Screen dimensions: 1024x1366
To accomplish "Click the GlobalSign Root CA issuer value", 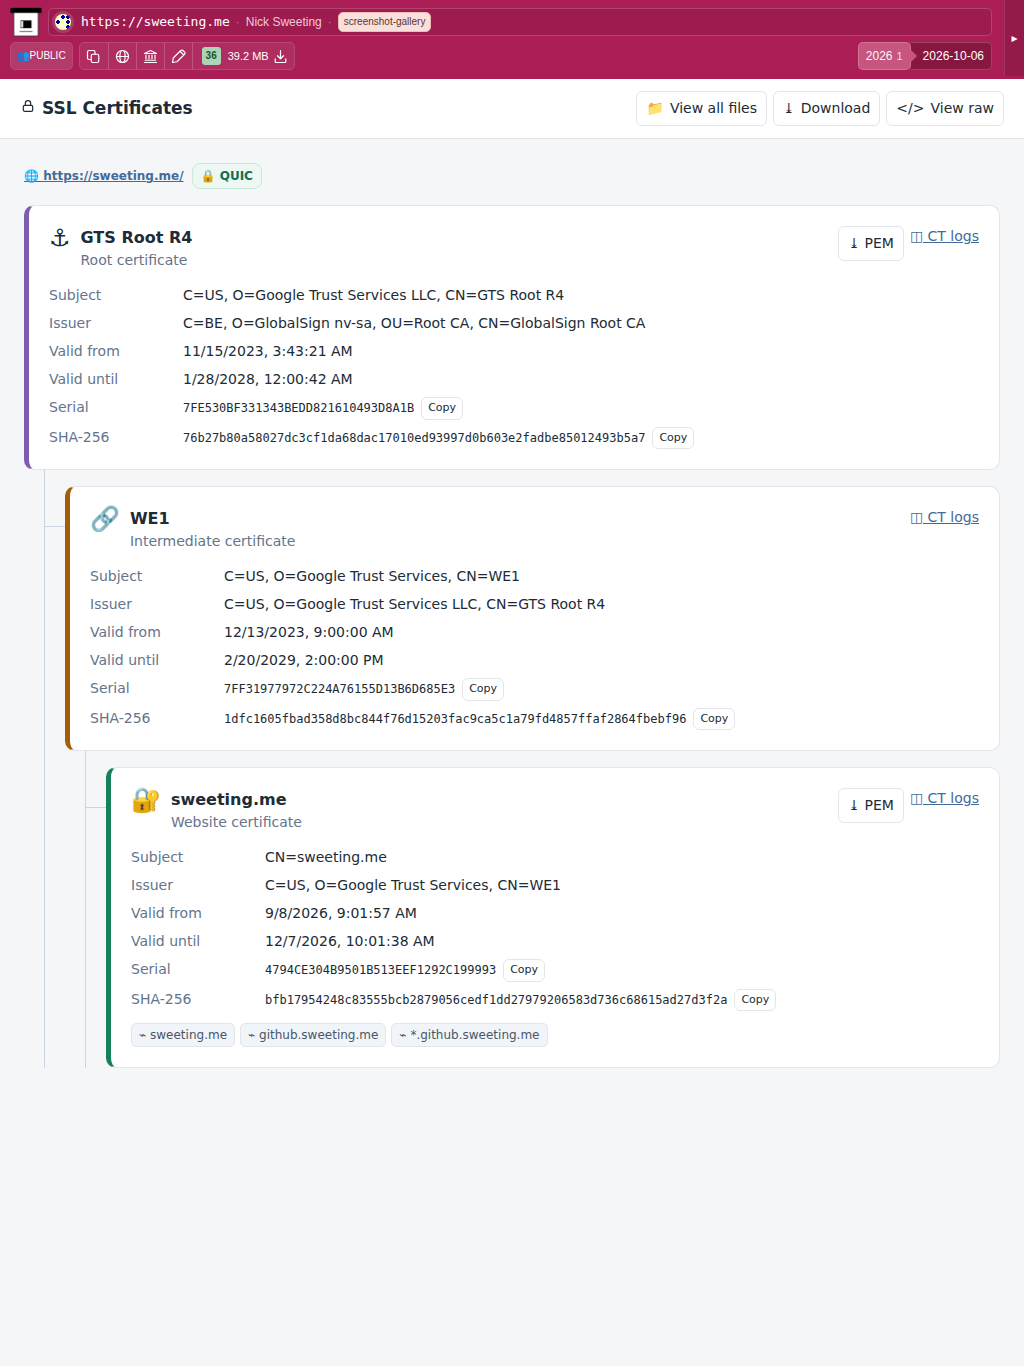I will point(414,323).
